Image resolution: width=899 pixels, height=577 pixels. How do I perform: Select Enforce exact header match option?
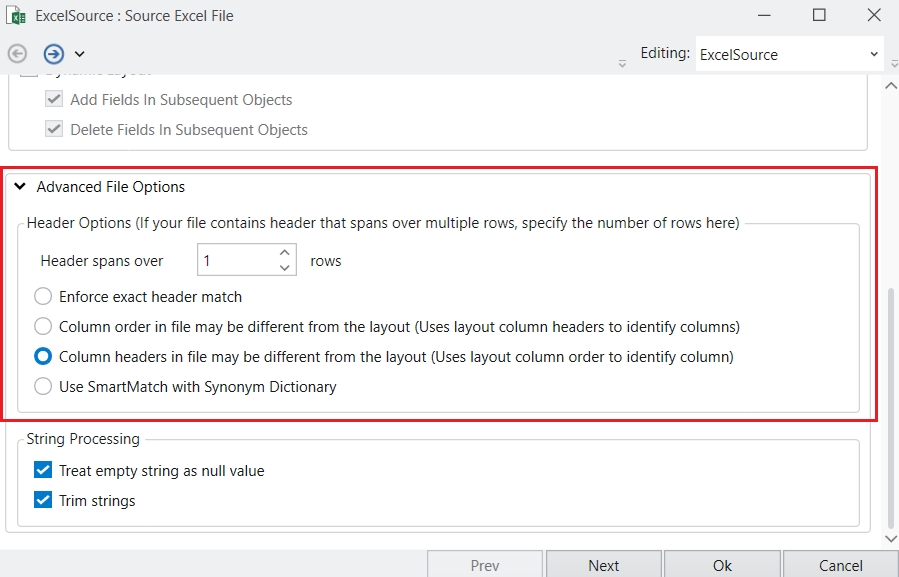43,296
